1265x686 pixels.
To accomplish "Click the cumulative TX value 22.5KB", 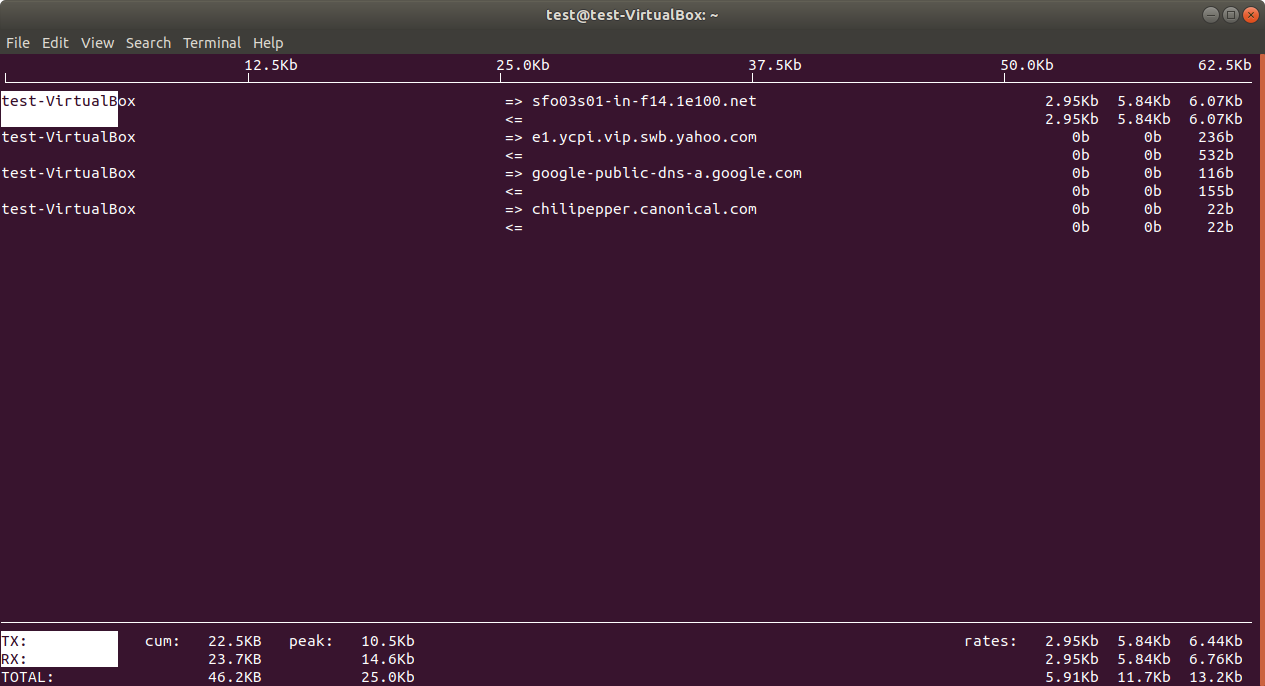I will (x=235, y=641).
